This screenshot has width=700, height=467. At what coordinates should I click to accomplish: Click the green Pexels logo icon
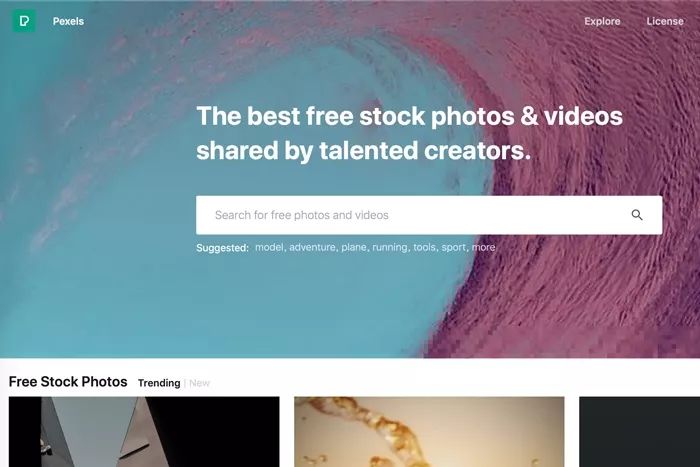click(24, 21)
